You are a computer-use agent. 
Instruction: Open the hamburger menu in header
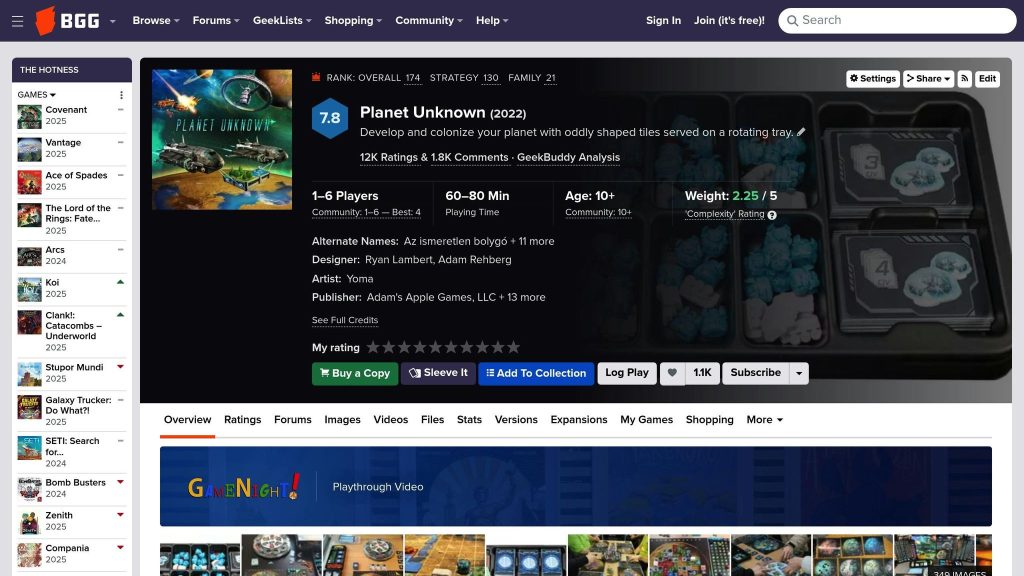click(x=17, y=21)
